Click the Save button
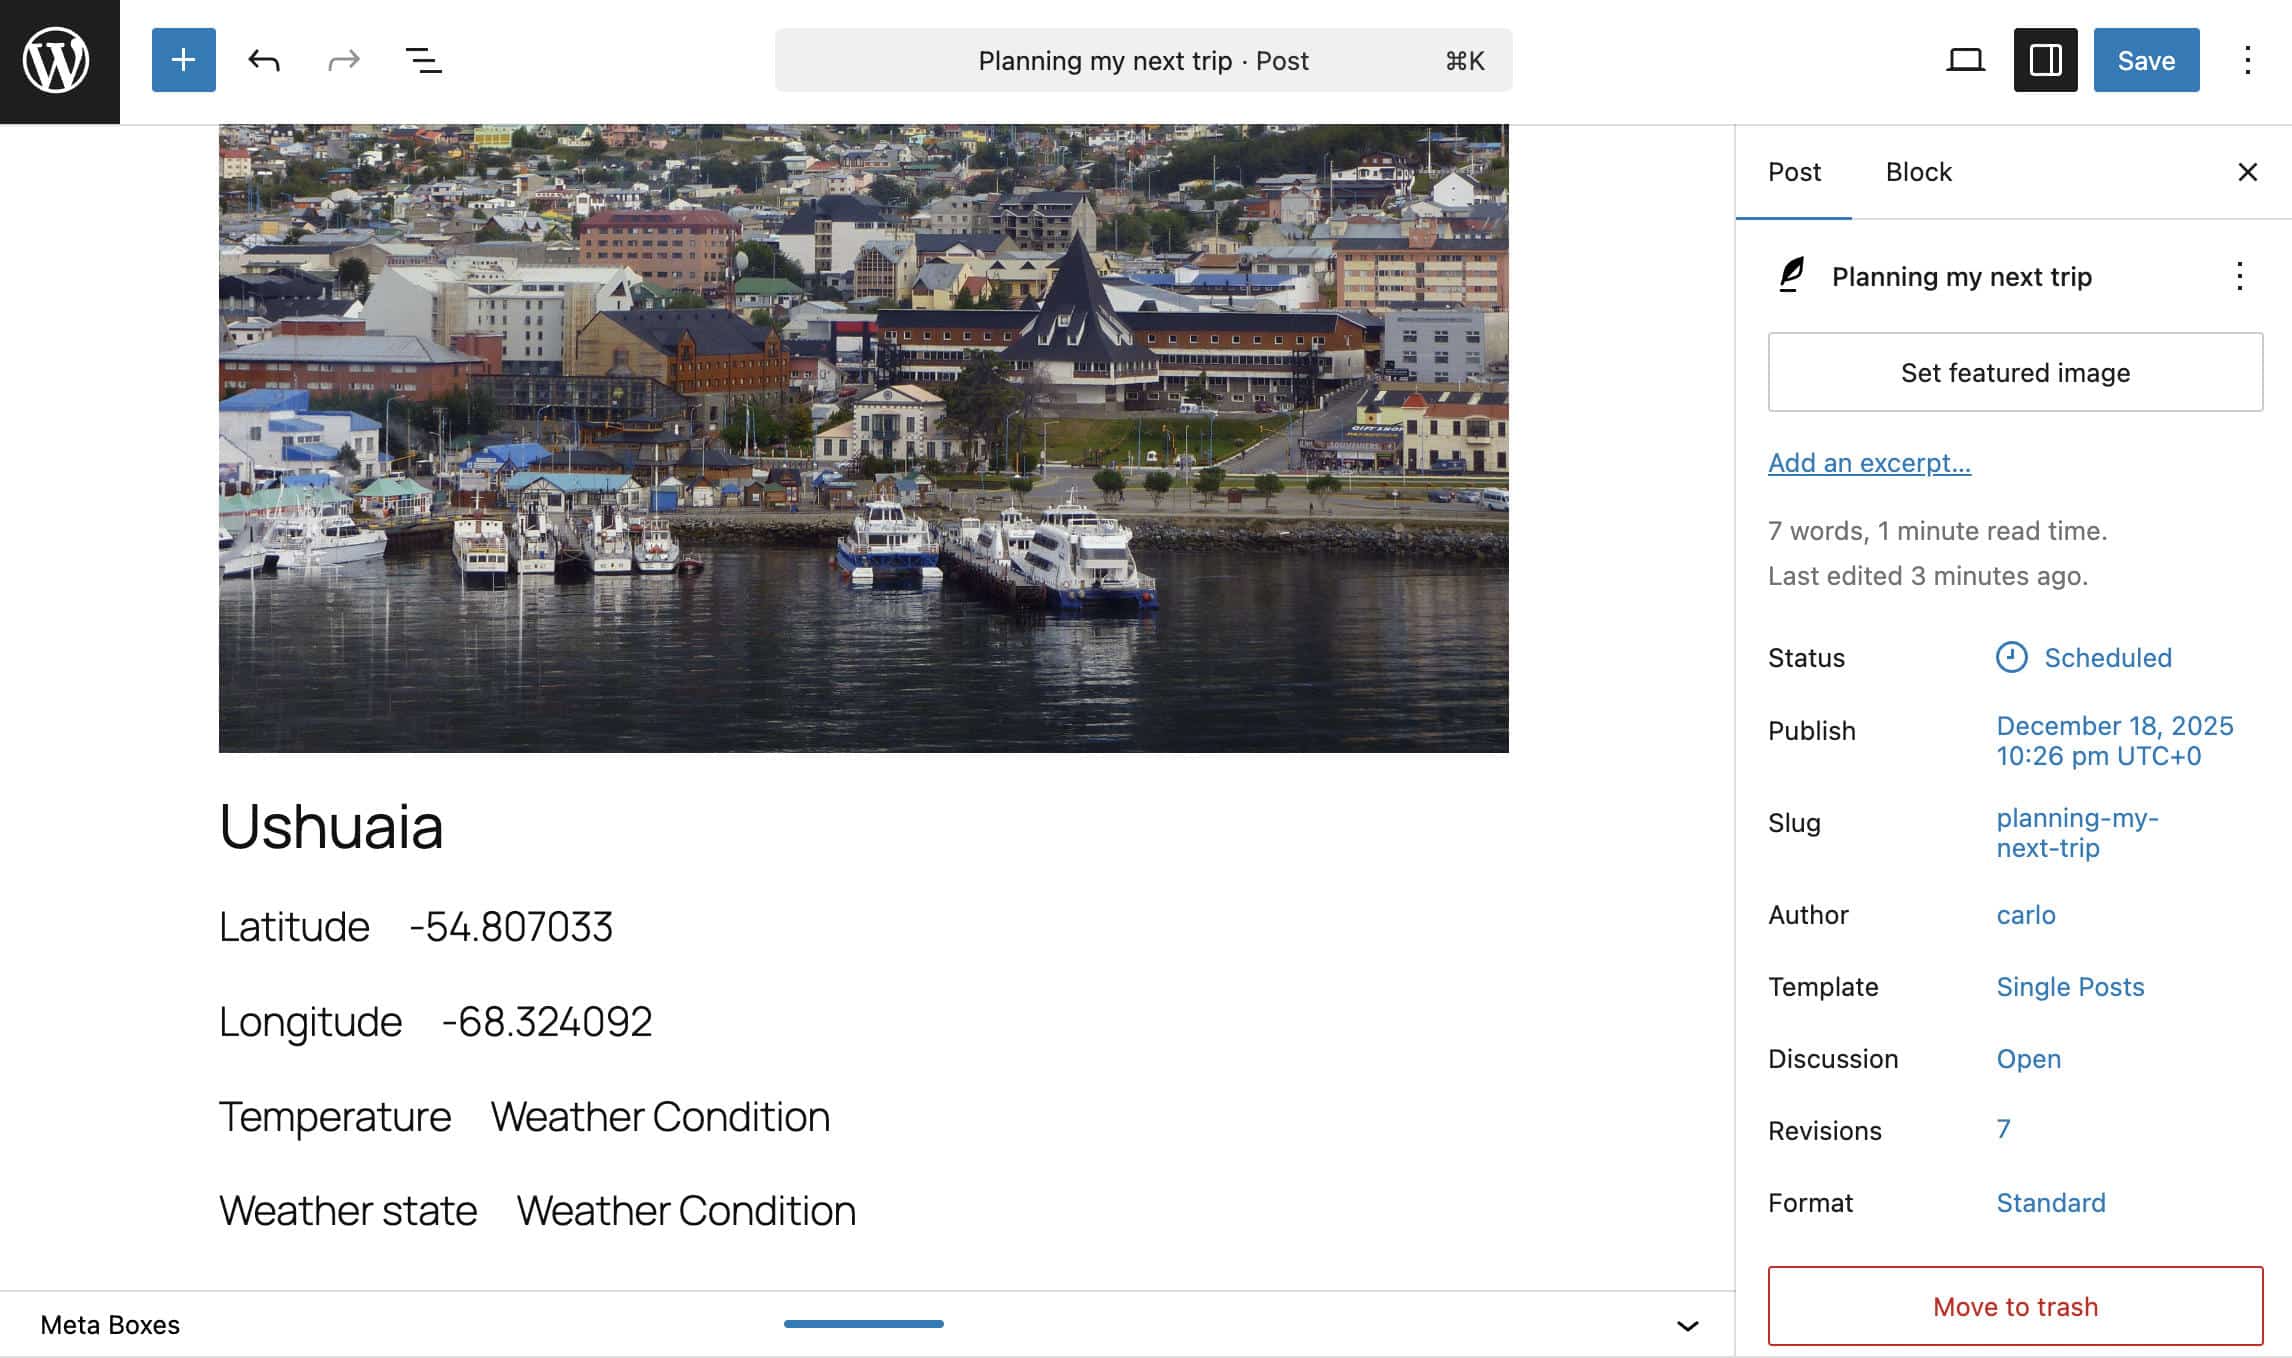 [x=2146, y=61]
